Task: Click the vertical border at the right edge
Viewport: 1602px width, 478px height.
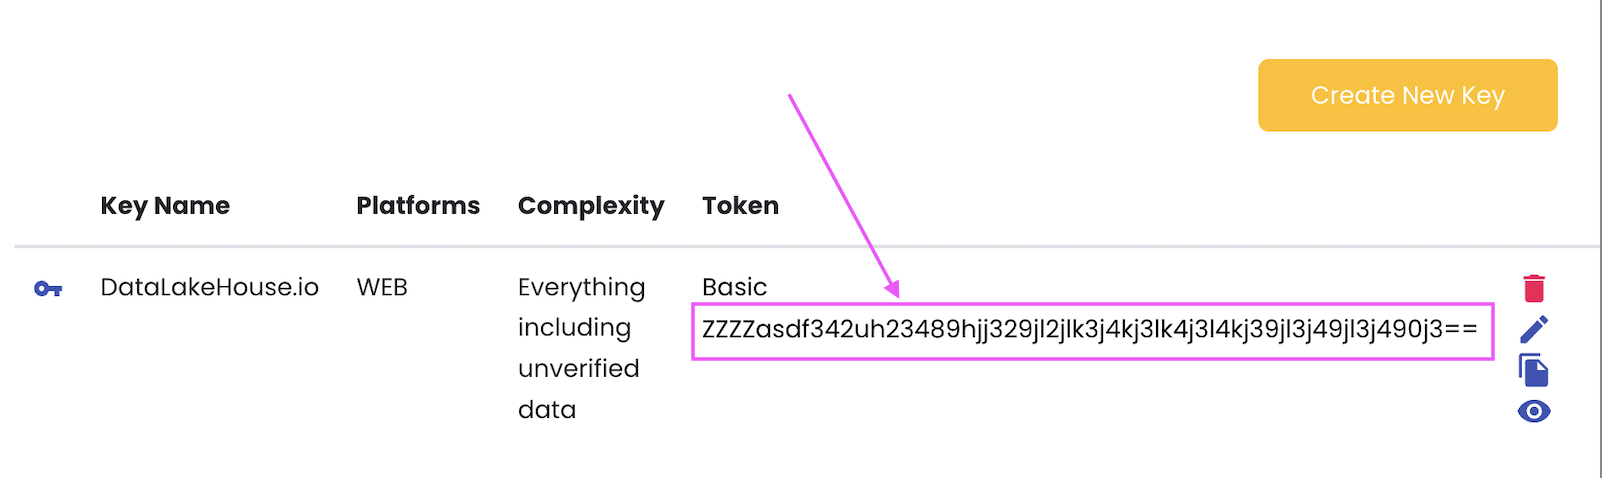Action: point(1599,239)
